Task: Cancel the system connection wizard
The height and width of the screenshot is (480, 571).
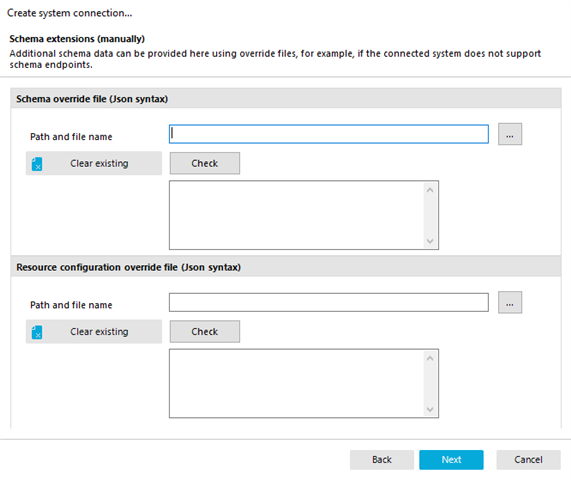Action: pos(528,460)
